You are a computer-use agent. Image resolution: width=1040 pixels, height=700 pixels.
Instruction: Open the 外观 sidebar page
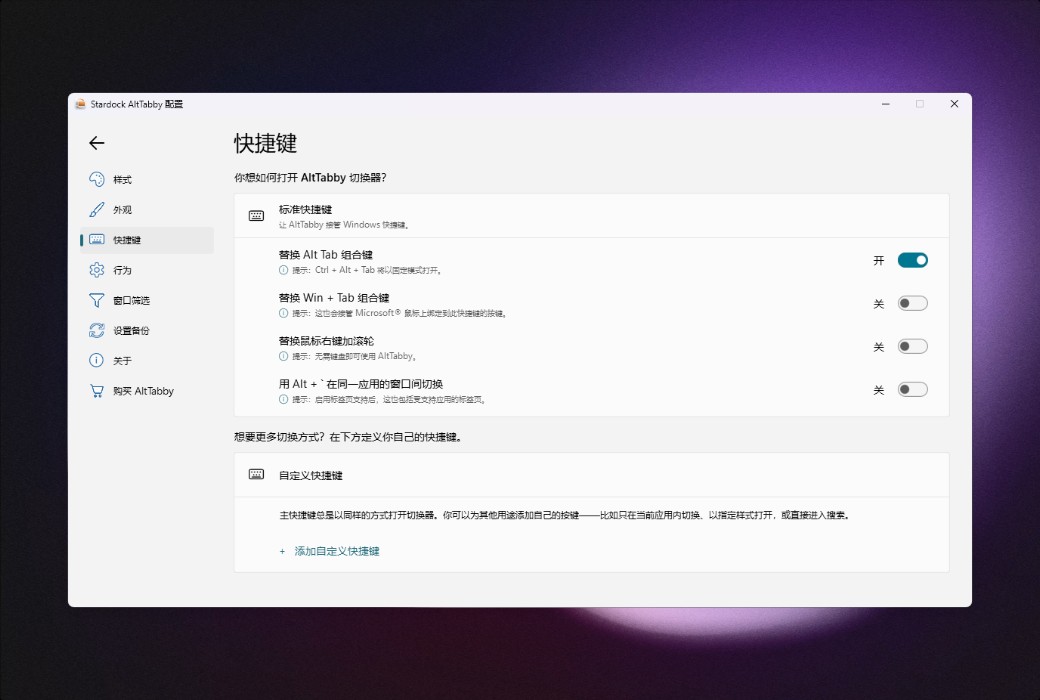[x=147, y=210]
